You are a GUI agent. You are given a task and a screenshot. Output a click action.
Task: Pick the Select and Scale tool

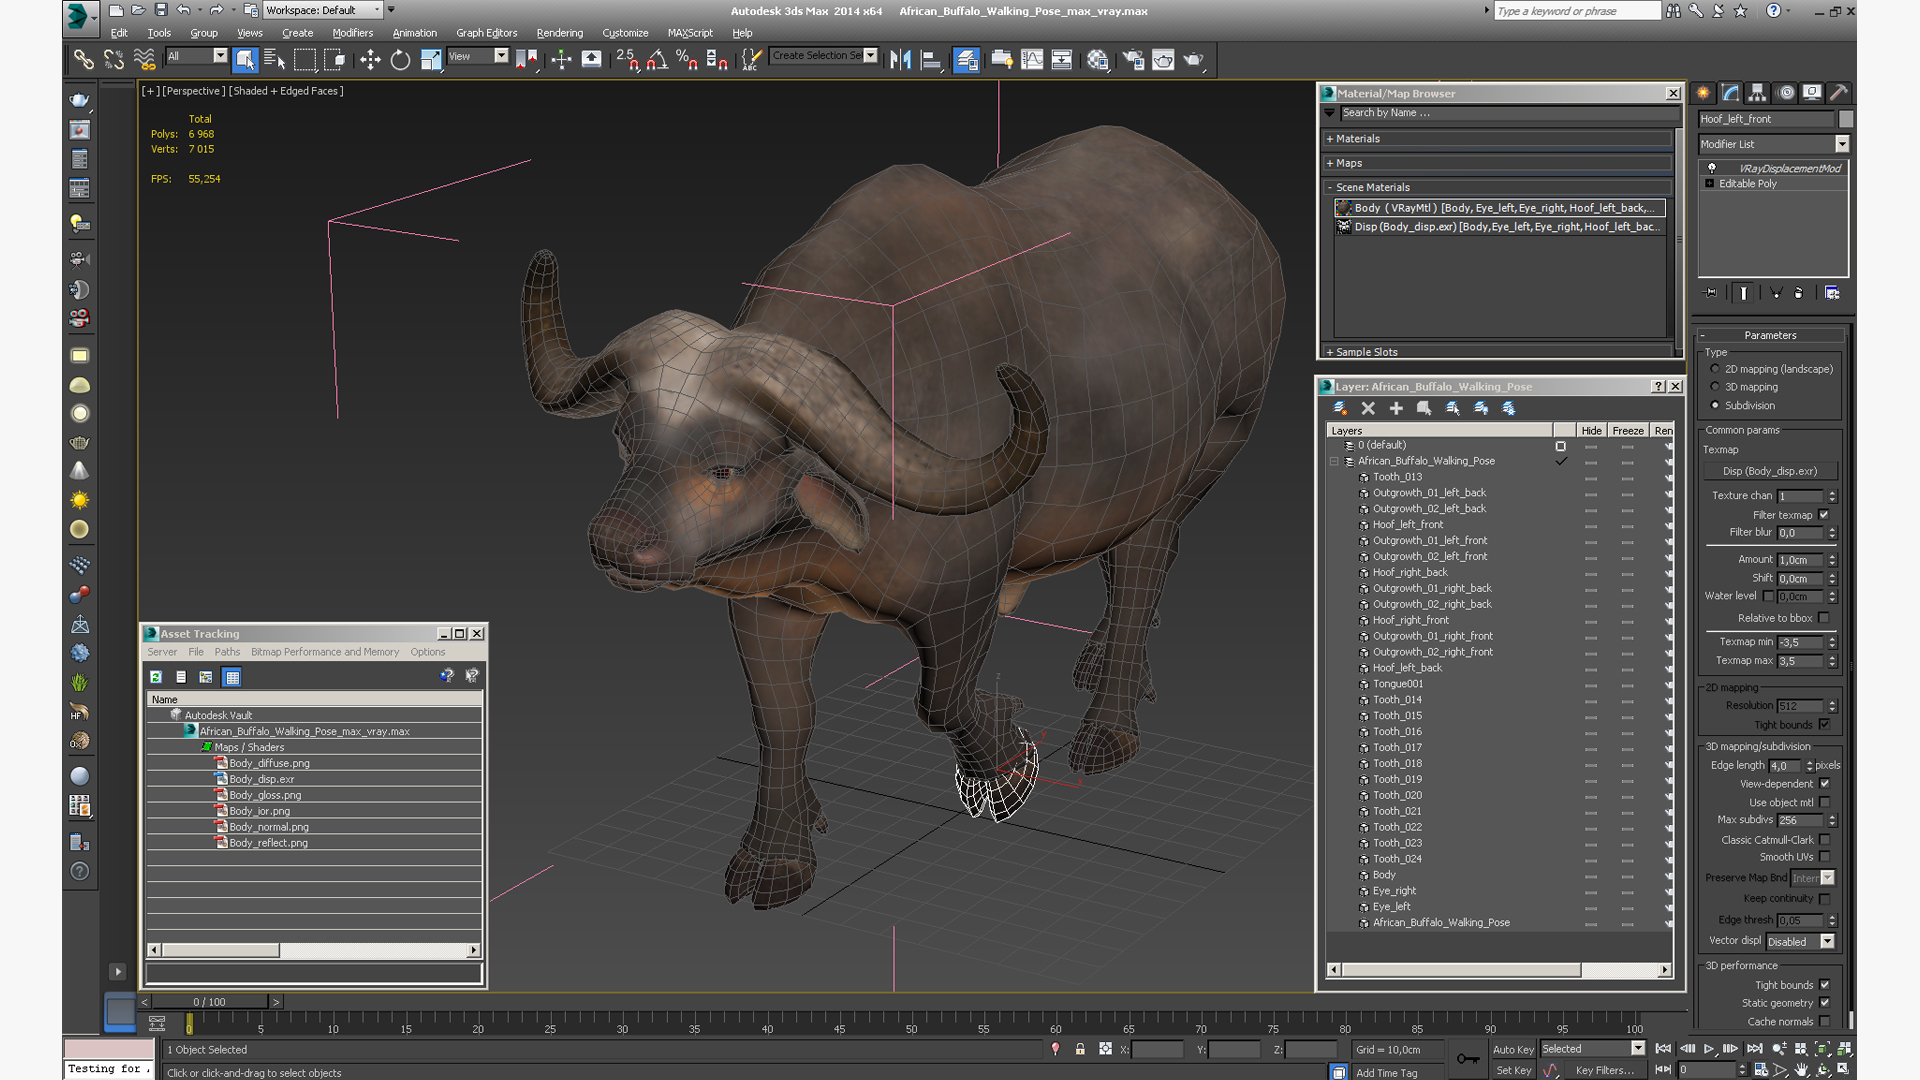point(430,60)
